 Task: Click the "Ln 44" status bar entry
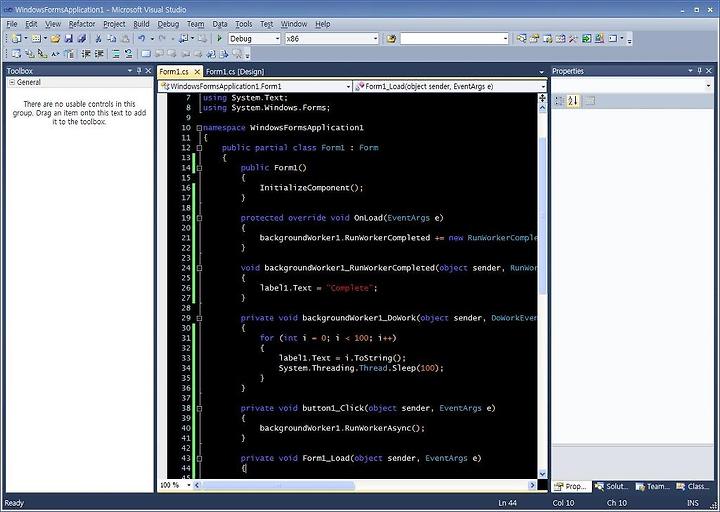pos(508,503)
